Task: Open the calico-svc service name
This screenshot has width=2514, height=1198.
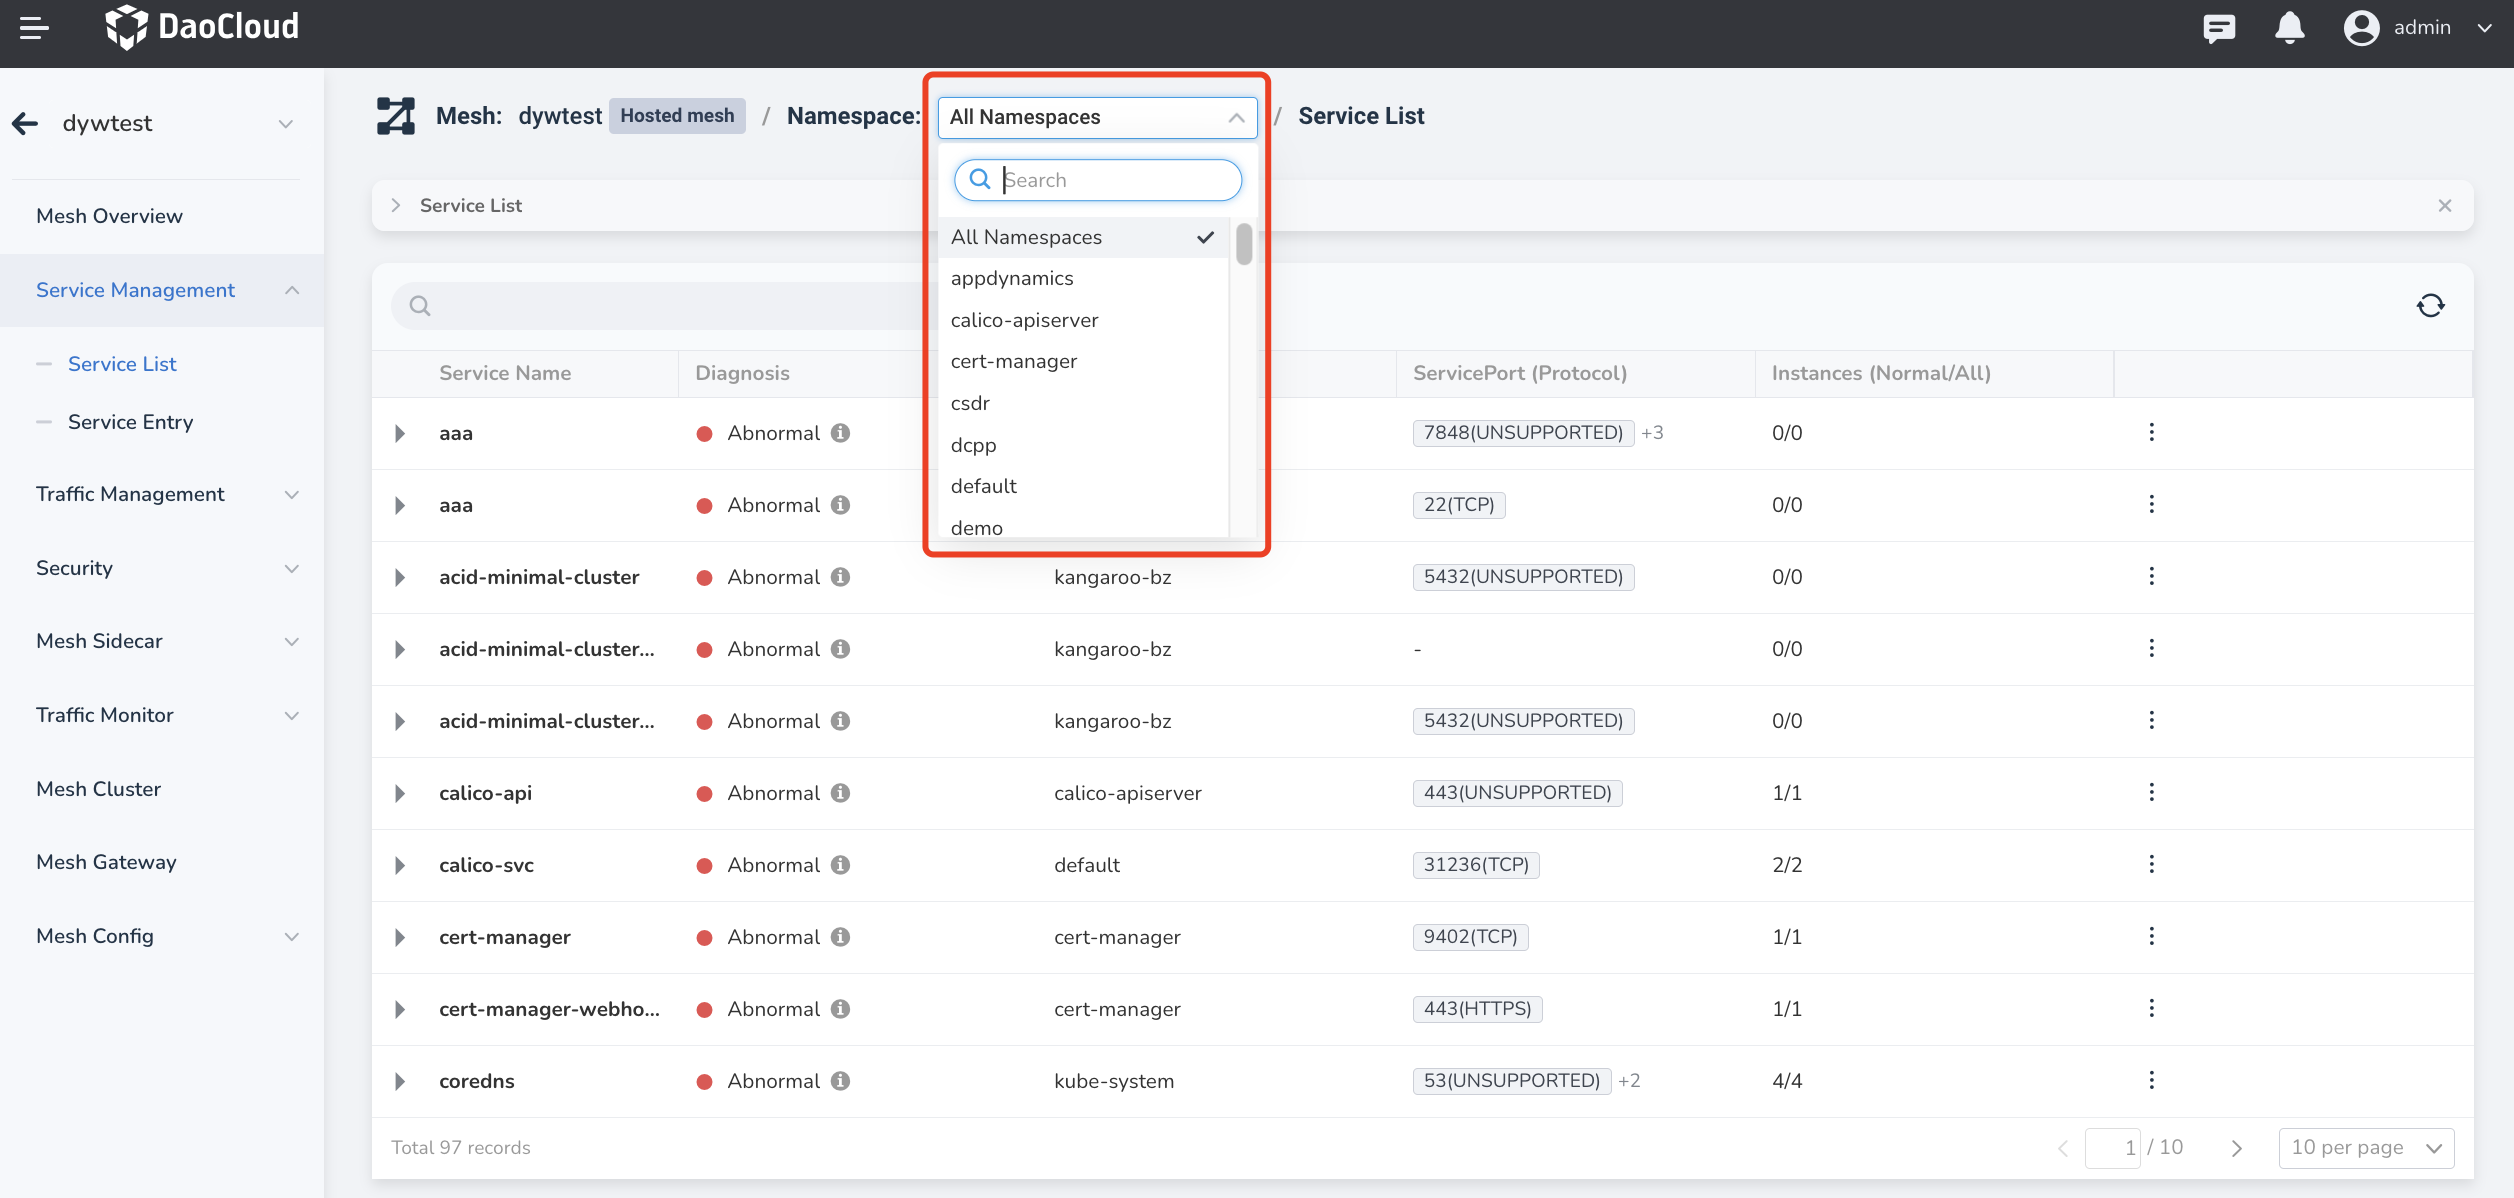Action: (486, 865)
